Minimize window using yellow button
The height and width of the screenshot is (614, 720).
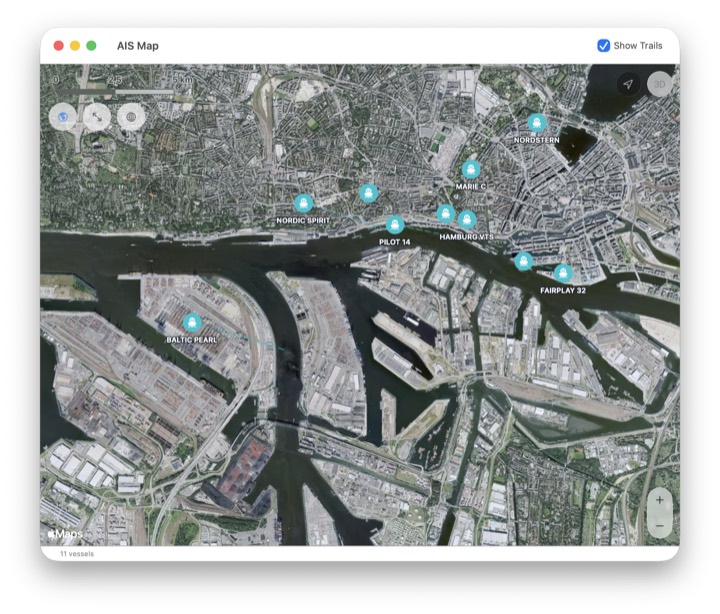(75, 45)
